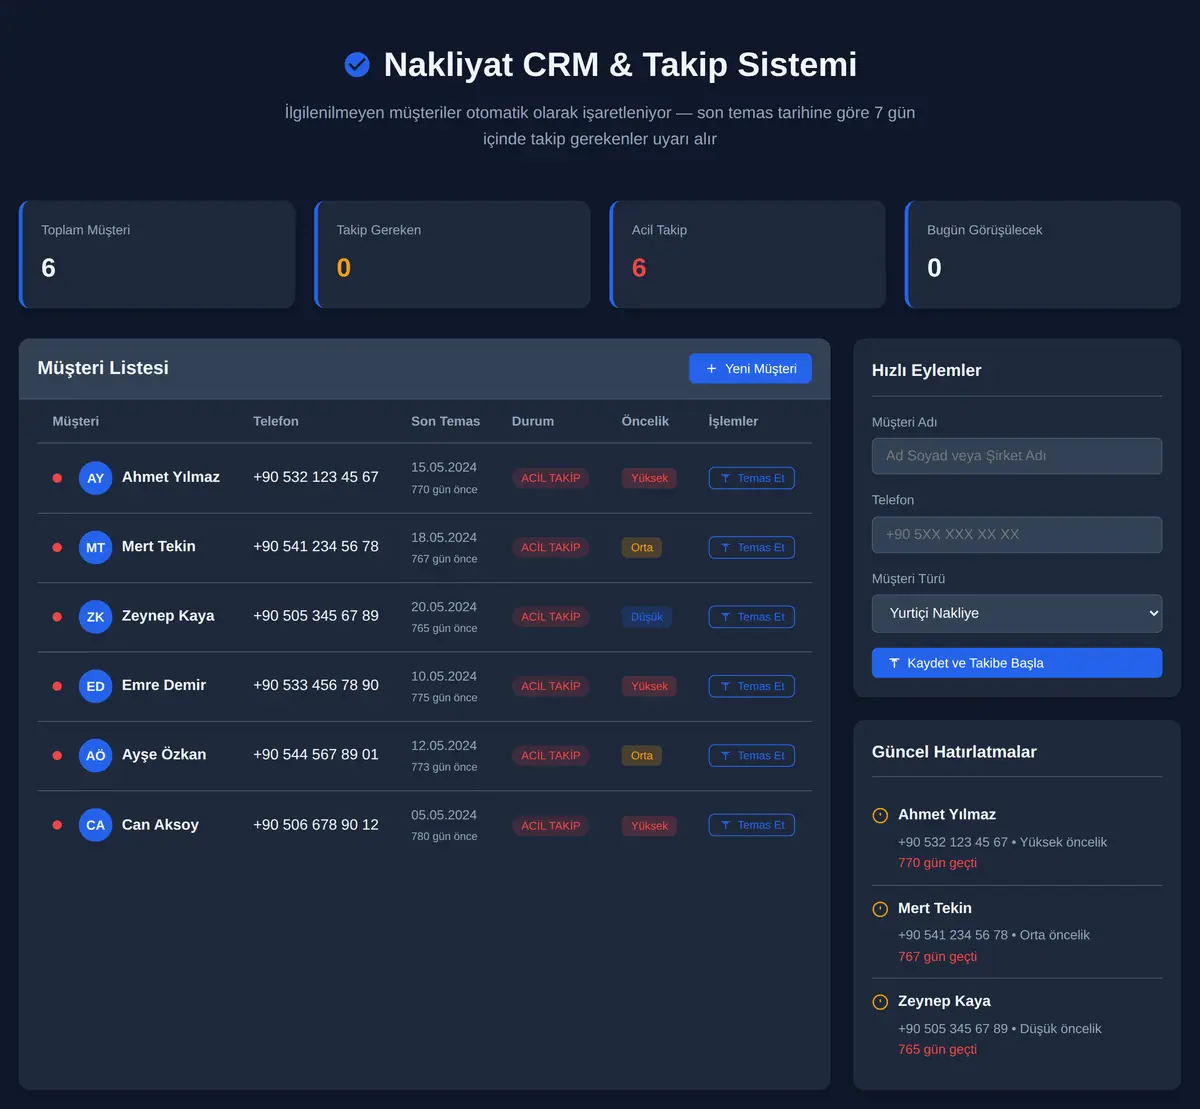Click the date 10.05.2024
Image resolution: width=1200 pixels, height=1109 pixels.
(x=444, y=676)
